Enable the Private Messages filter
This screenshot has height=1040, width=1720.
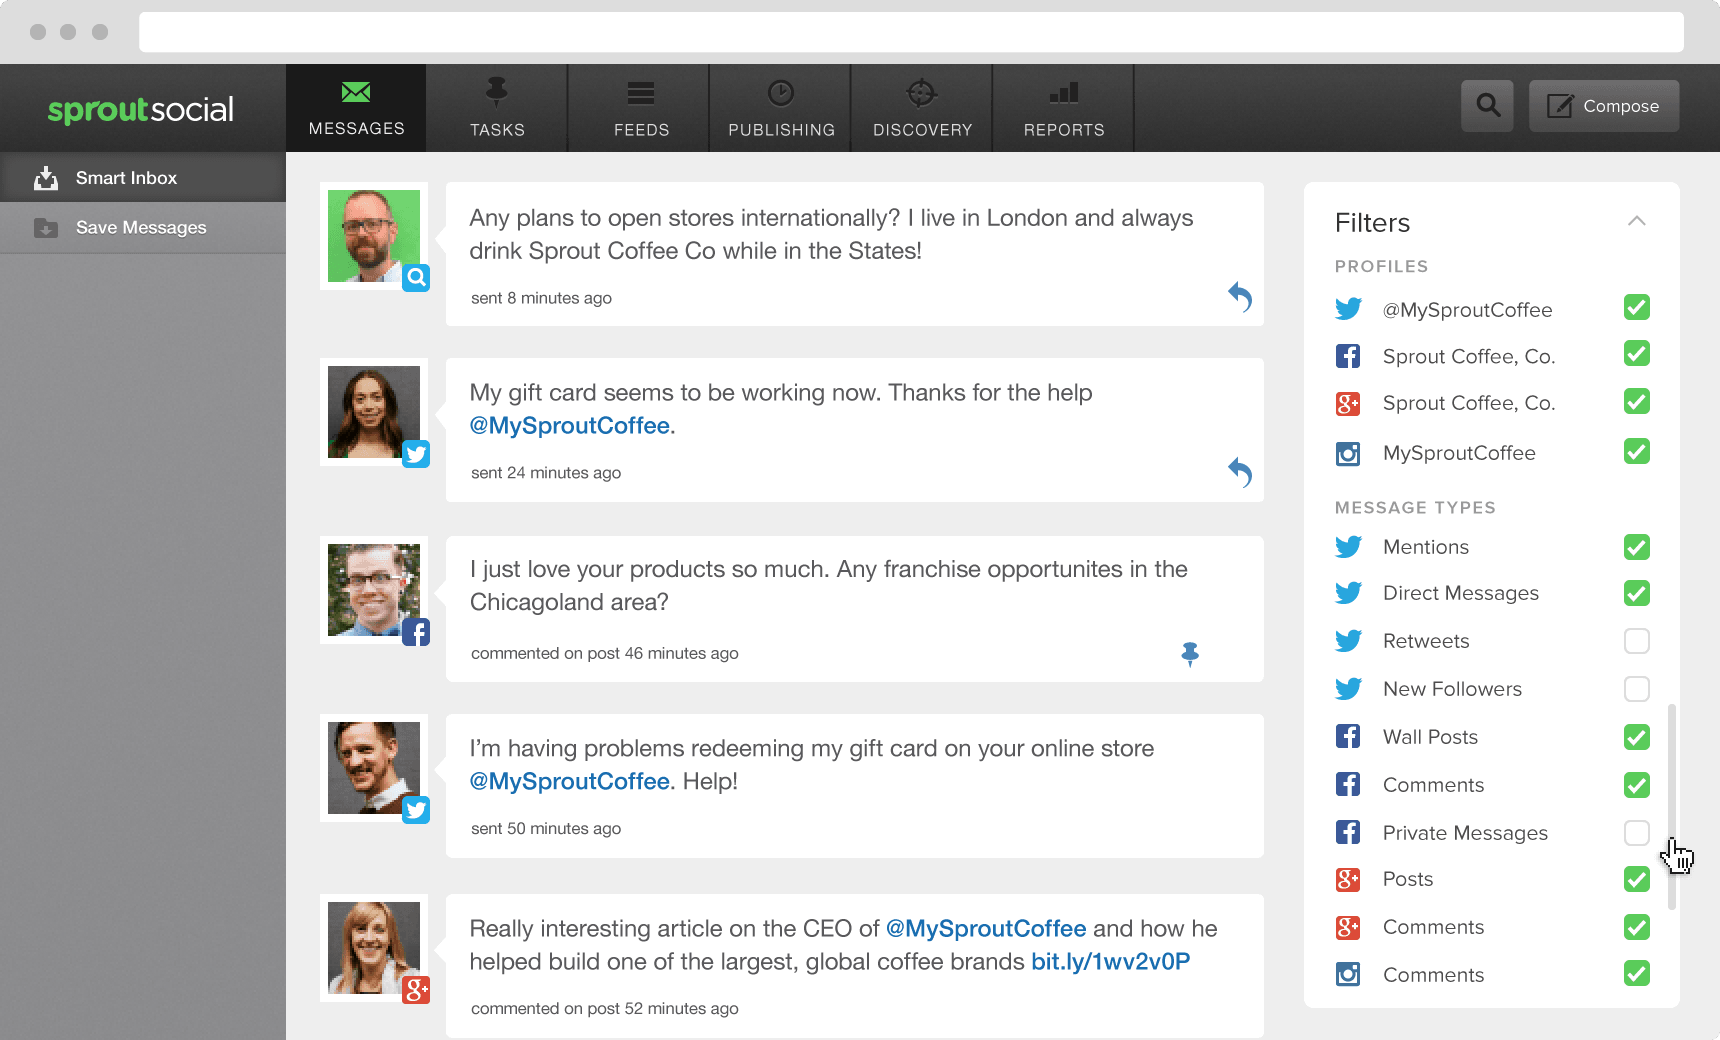pos(1637,833)
